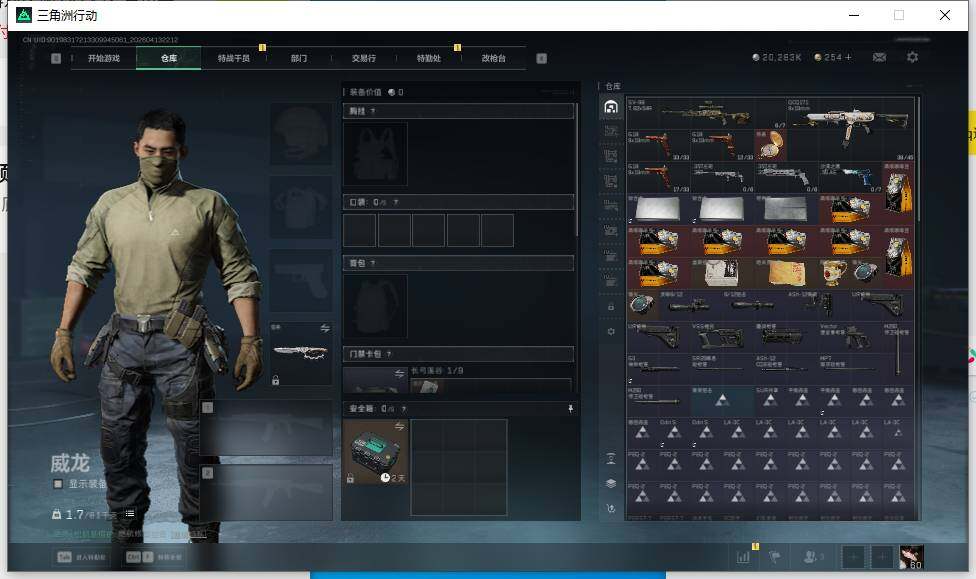Click the bottom icon in the warehouse sidebar

[x=611, y=509]
